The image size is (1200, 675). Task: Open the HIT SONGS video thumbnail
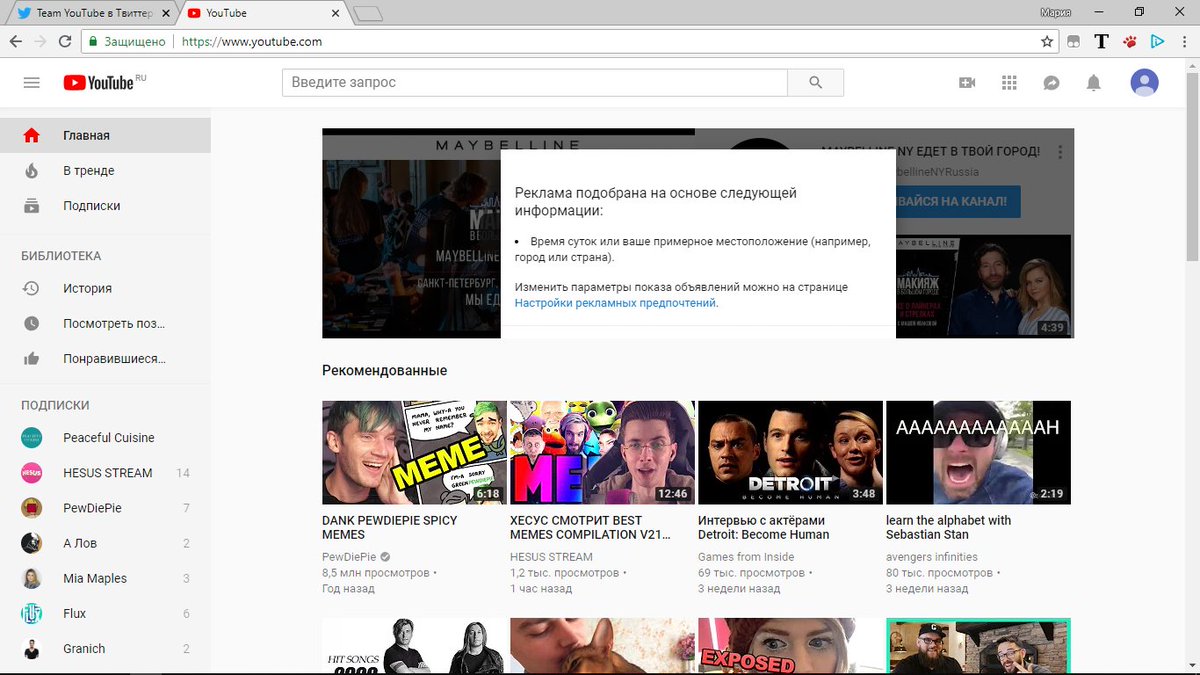[x=414, y=646]
